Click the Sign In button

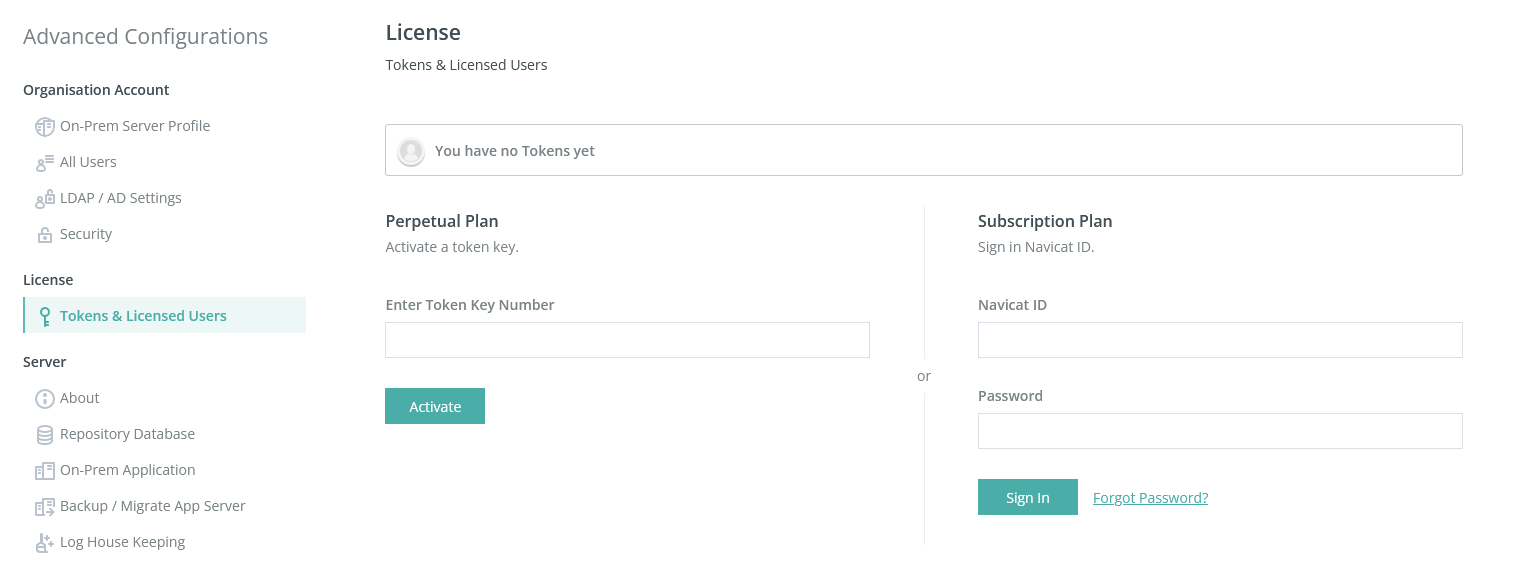1028,497
